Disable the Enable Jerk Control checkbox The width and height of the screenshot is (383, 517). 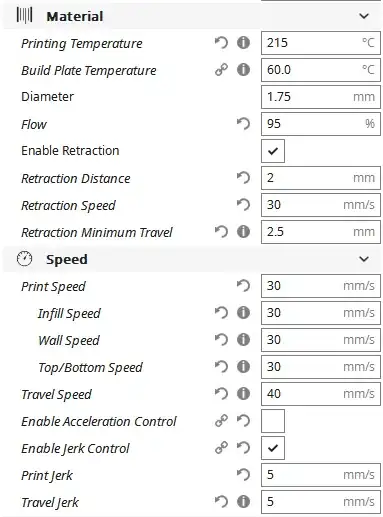pyautogui.click(x=273, y=448)
